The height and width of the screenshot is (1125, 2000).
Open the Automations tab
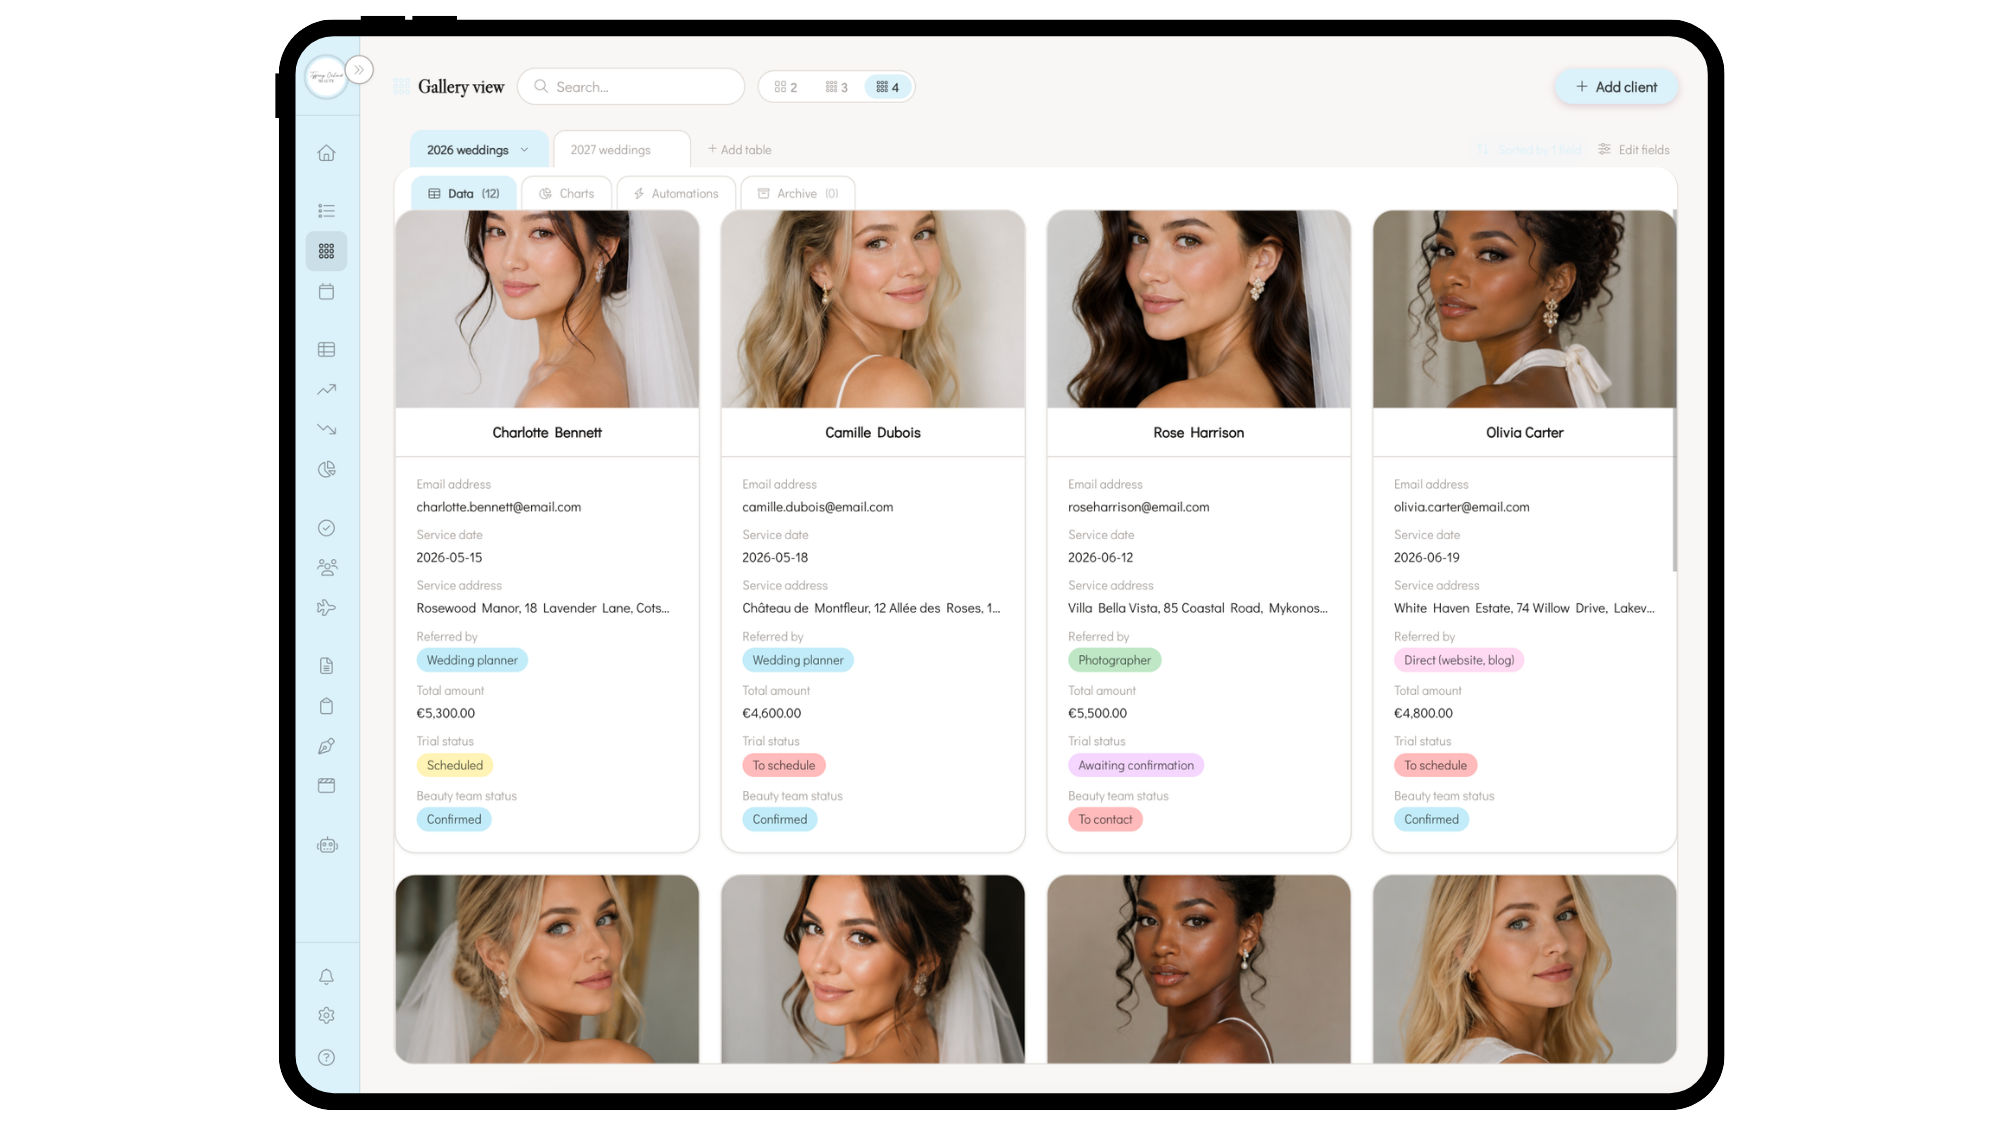[676, 193]
